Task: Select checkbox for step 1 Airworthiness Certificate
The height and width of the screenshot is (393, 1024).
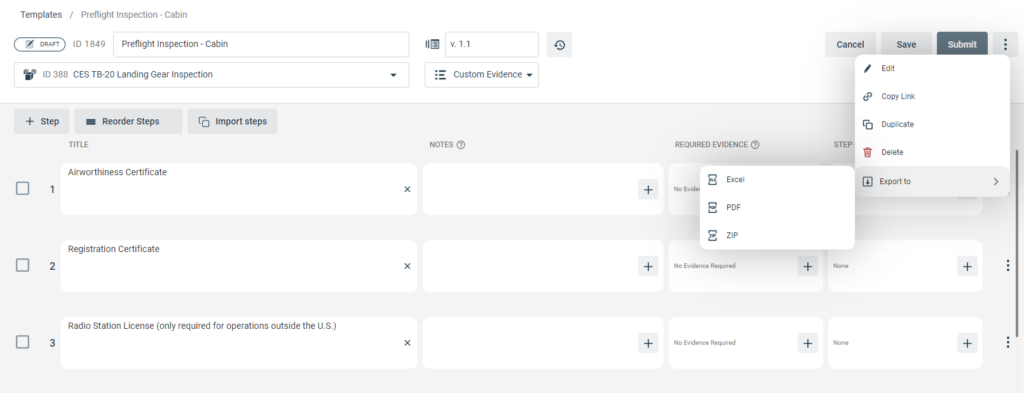Action: (22, 189)
